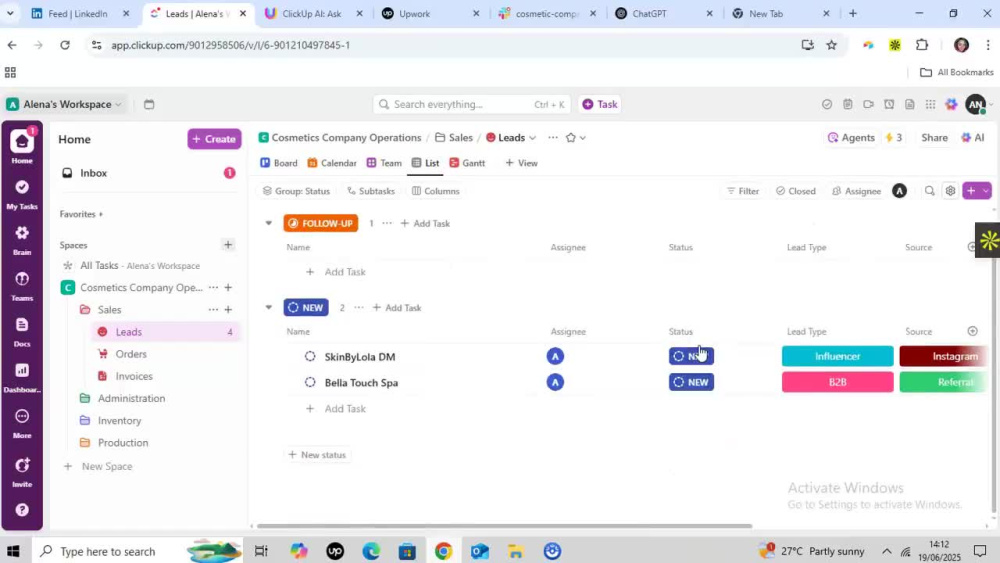The image size is (1000, 563).
Task: Open Brain in left rail
Action: tap(22, 240)
